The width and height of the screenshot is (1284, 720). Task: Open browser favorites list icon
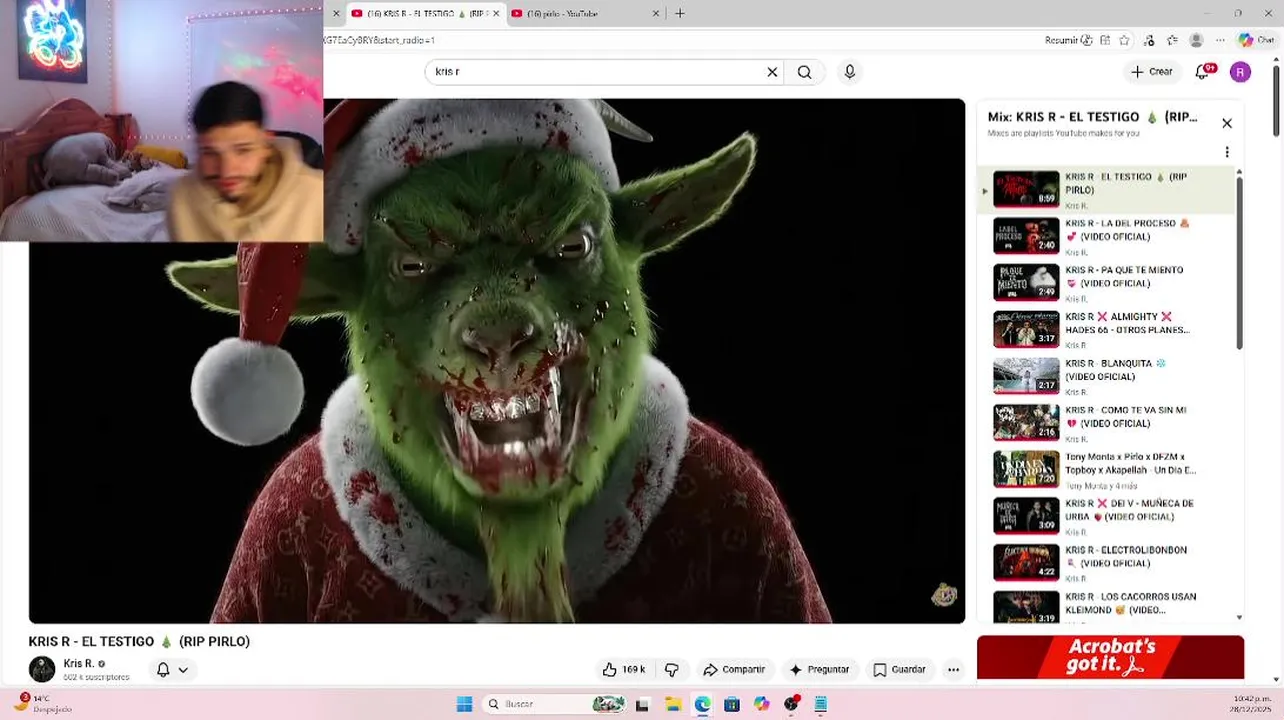(1172, 40)
